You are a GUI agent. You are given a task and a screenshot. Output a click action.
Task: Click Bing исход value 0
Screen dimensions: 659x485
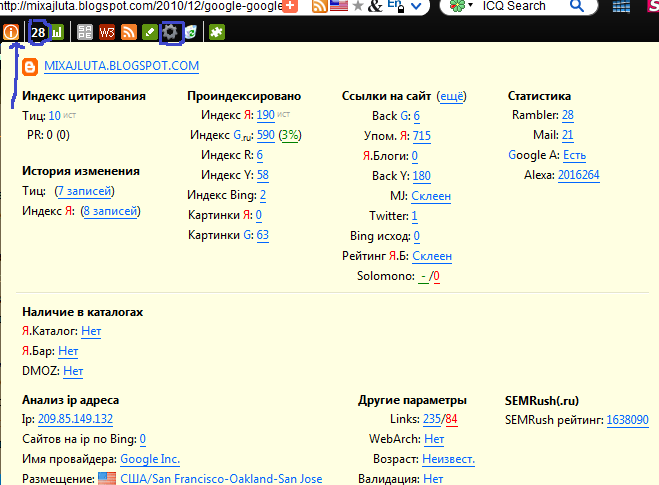click(416, 236)
